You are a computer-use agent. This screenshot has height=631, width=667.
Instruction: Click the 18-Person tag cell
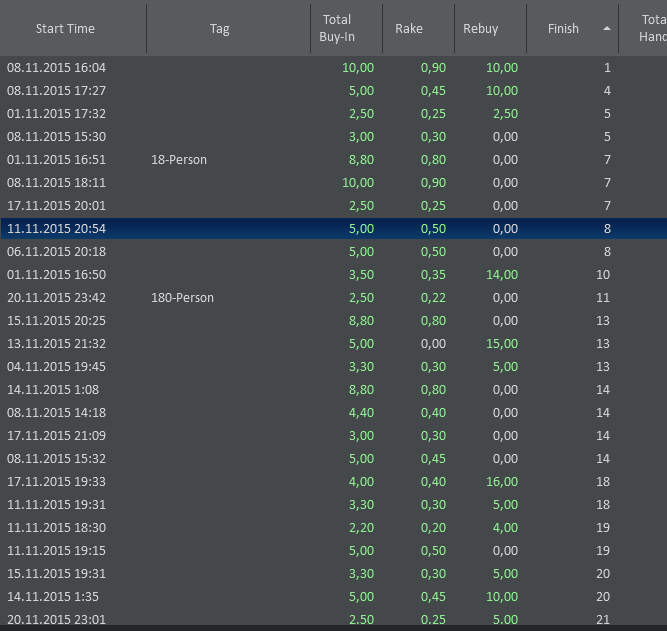click(x=179, y=160)
